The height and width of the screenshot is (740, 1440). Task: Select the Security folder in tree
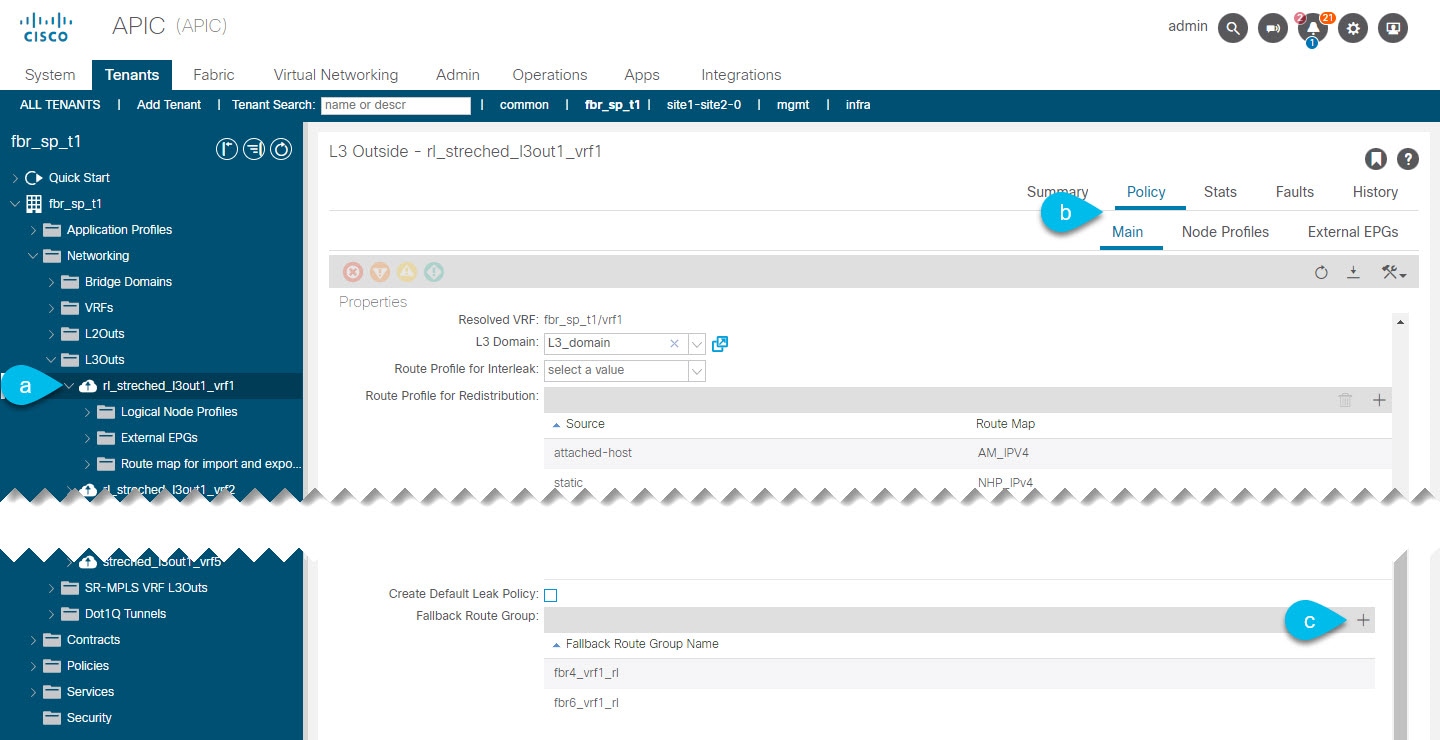[x=89, y=718]
